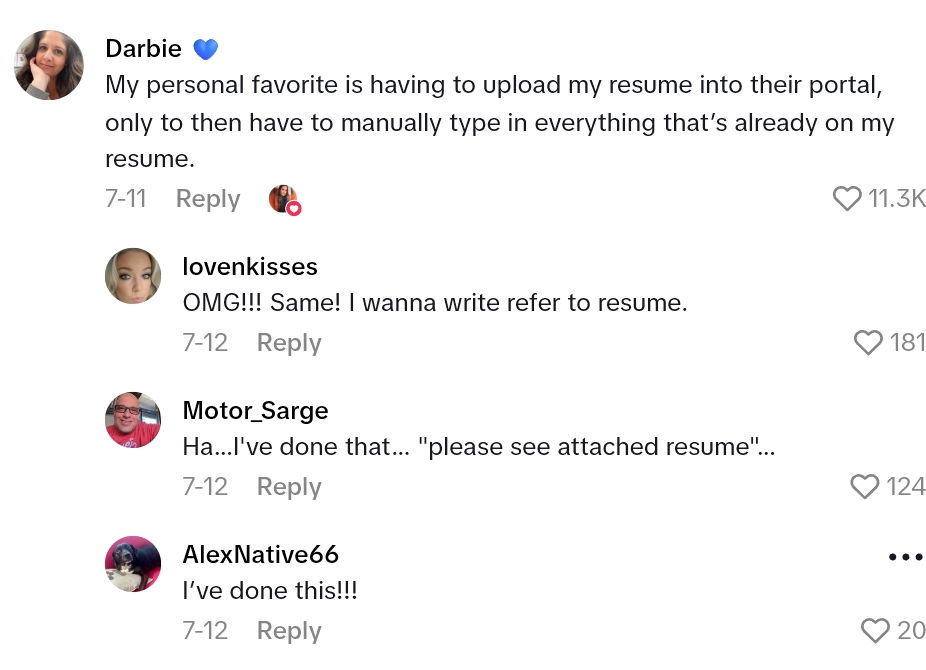Open Darbie's profile by clicking her username

[143, 48]
